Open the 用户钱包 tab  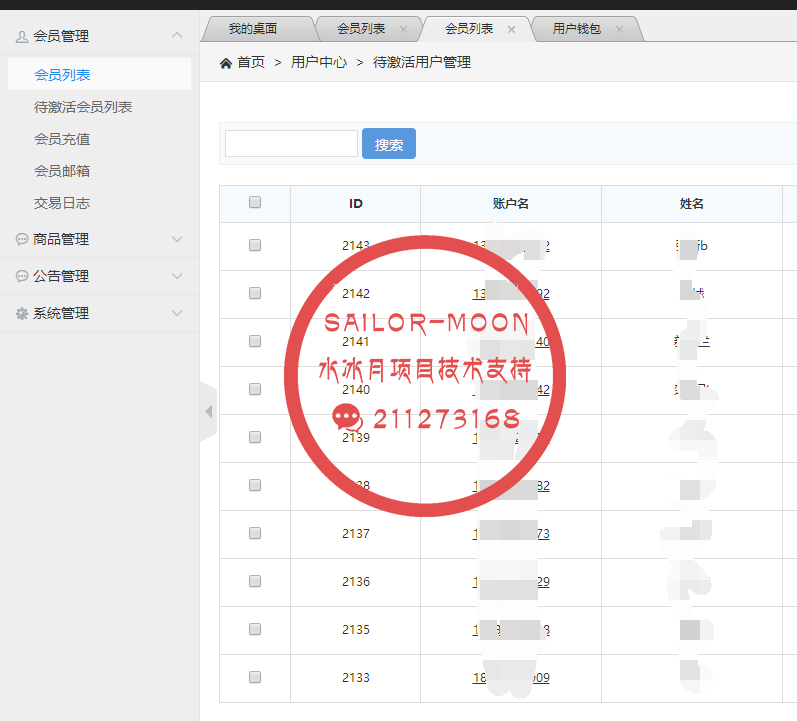tap(577, 29)
